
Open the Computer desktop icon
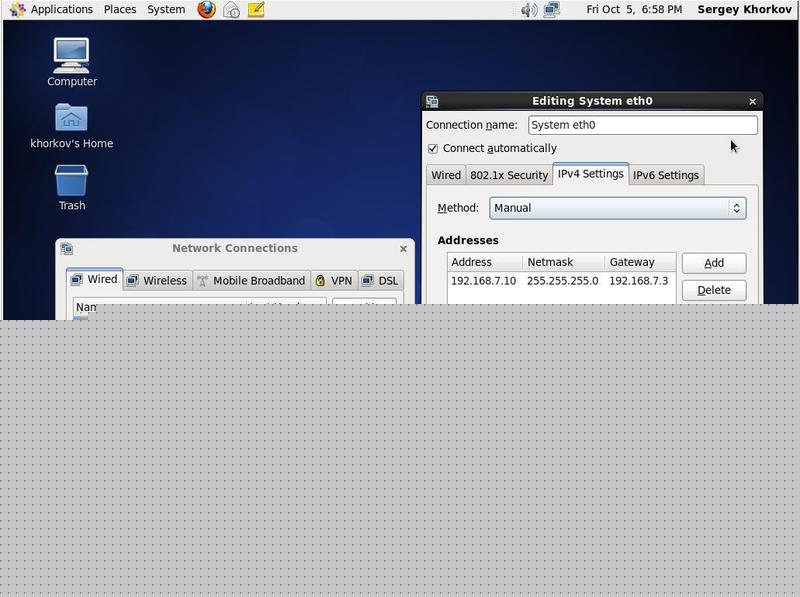pos(70,55)
